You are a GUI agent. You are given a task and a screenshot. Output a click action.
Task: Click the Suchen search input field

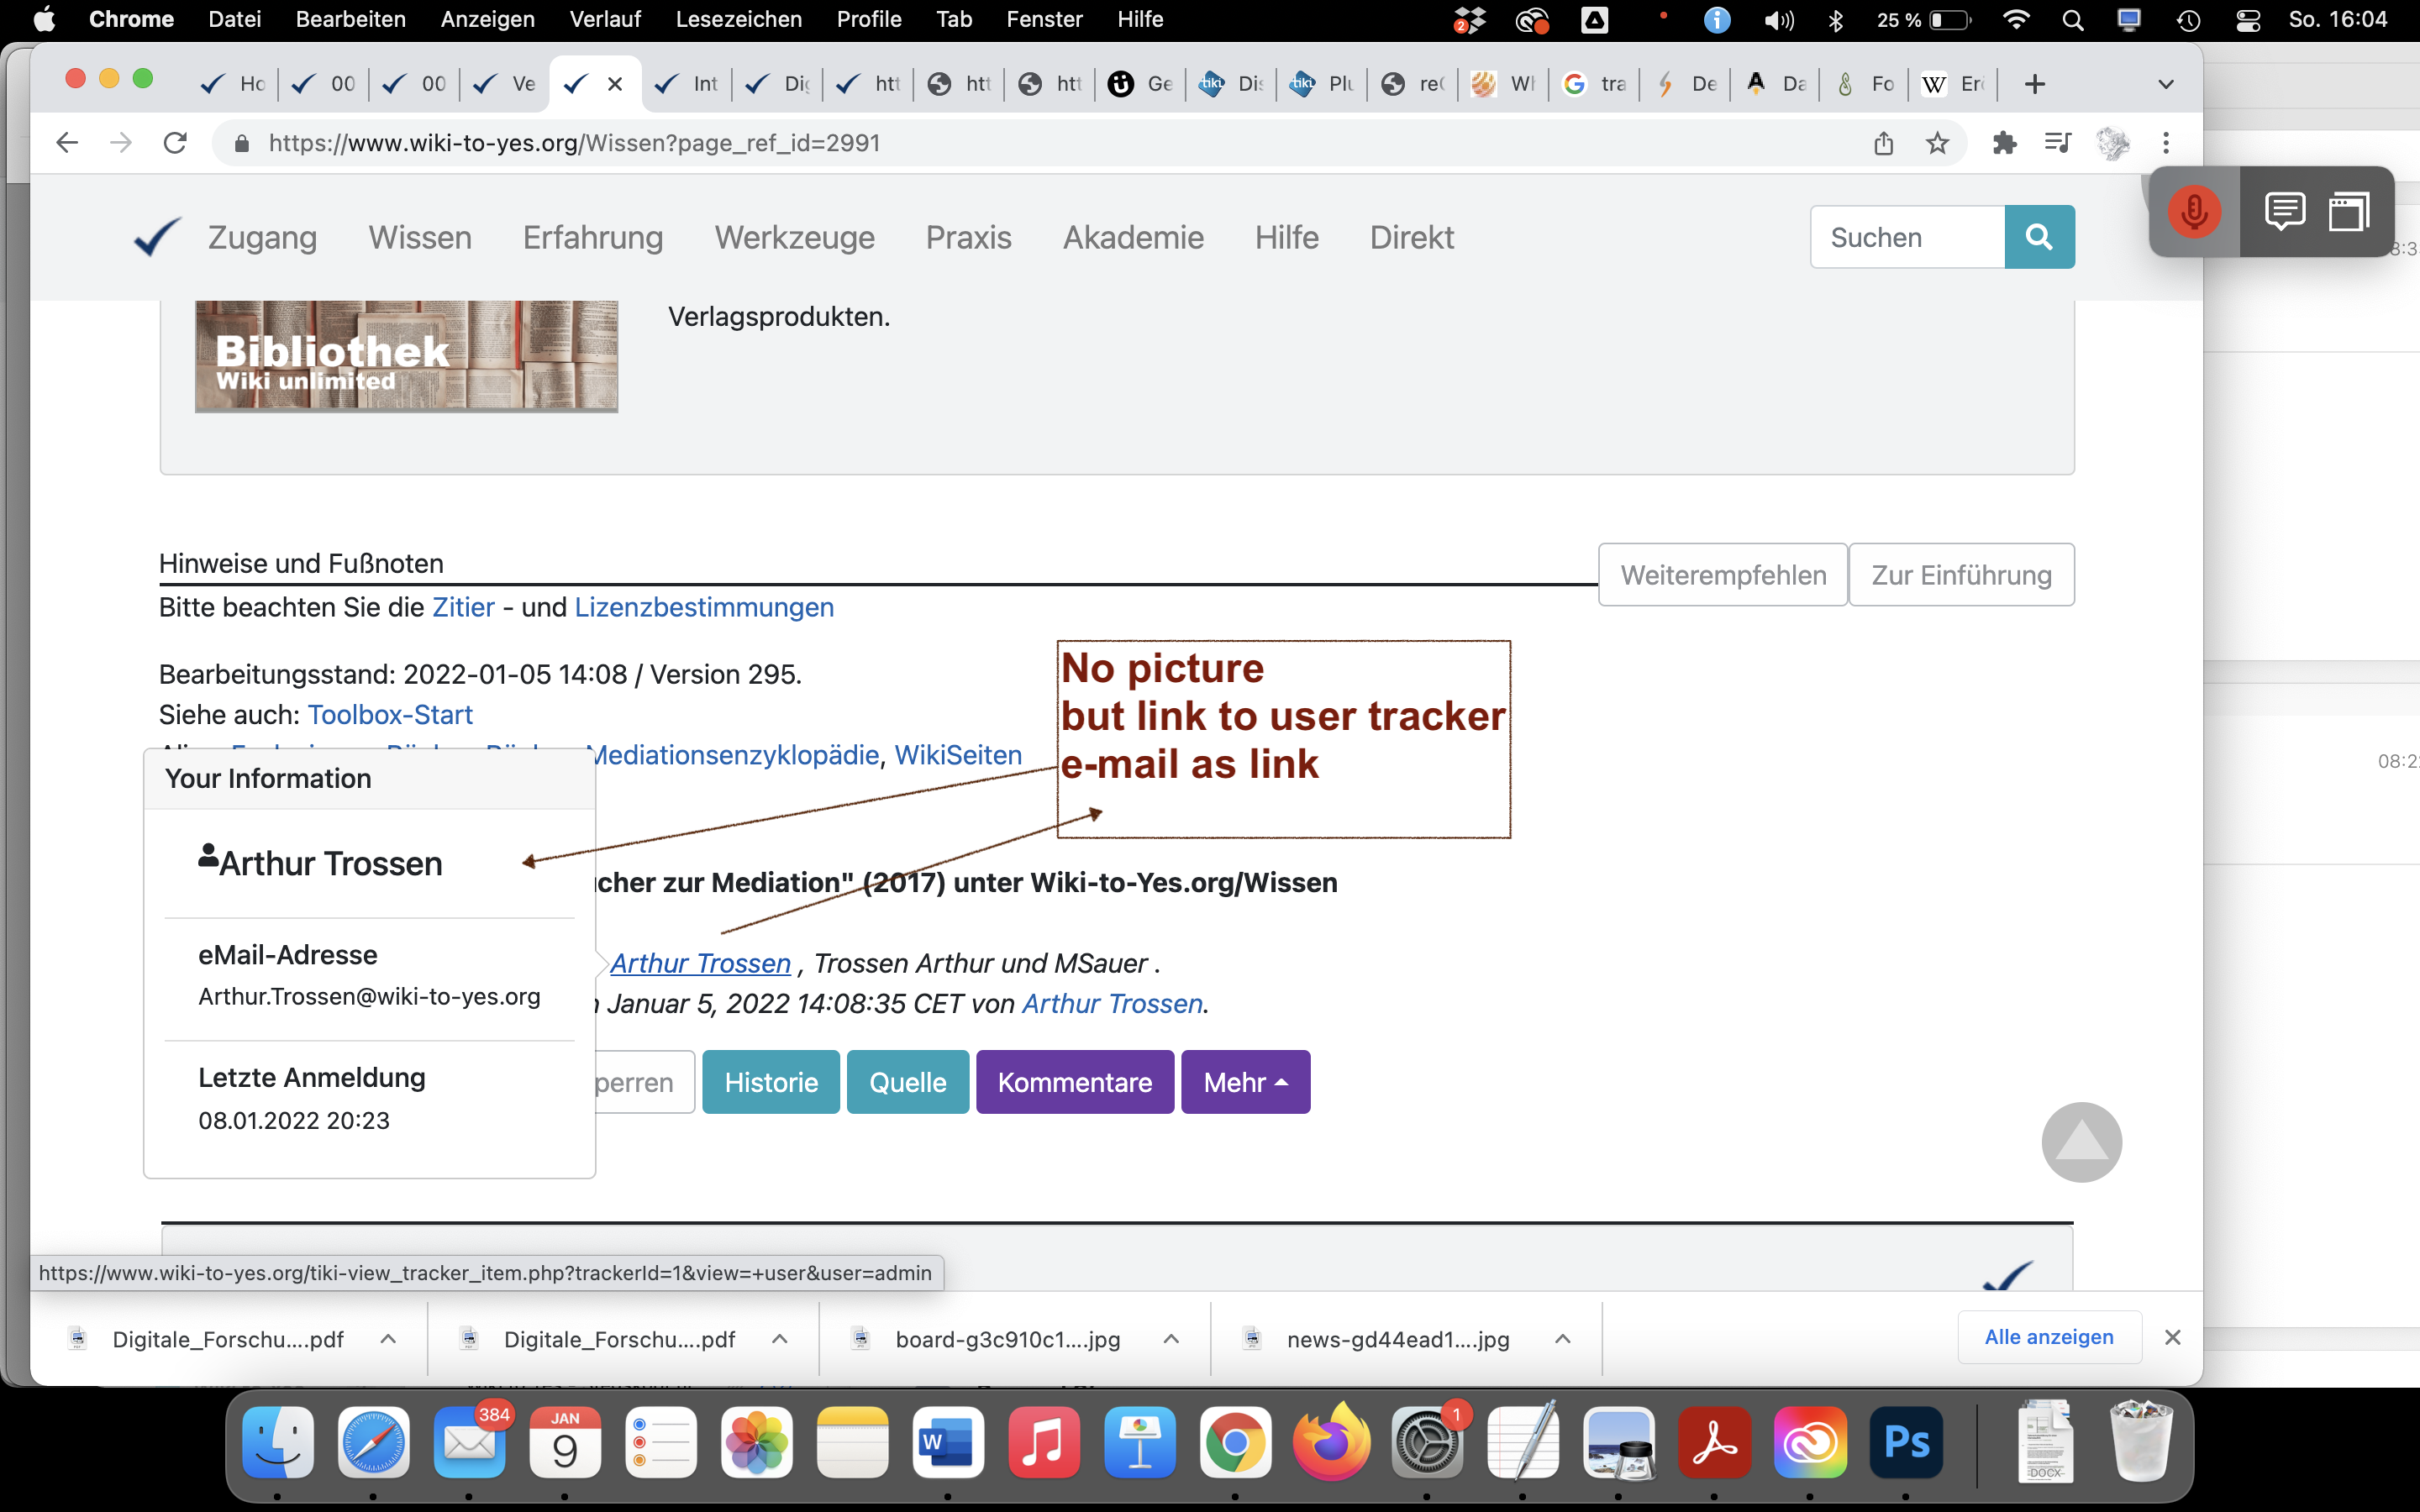1906,237
